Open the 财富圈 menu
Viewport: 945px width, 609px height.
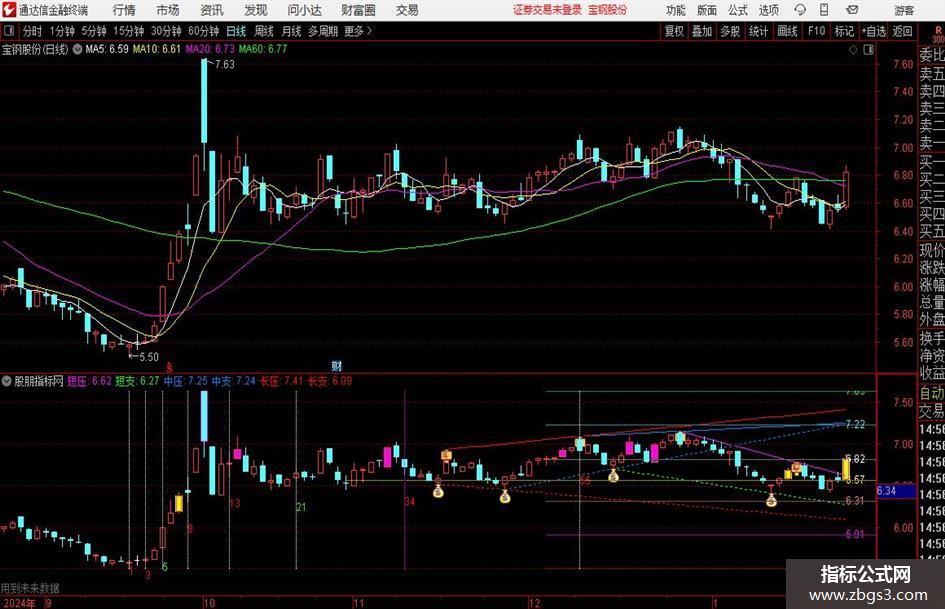pyautogui.click(x=358, y=10)
